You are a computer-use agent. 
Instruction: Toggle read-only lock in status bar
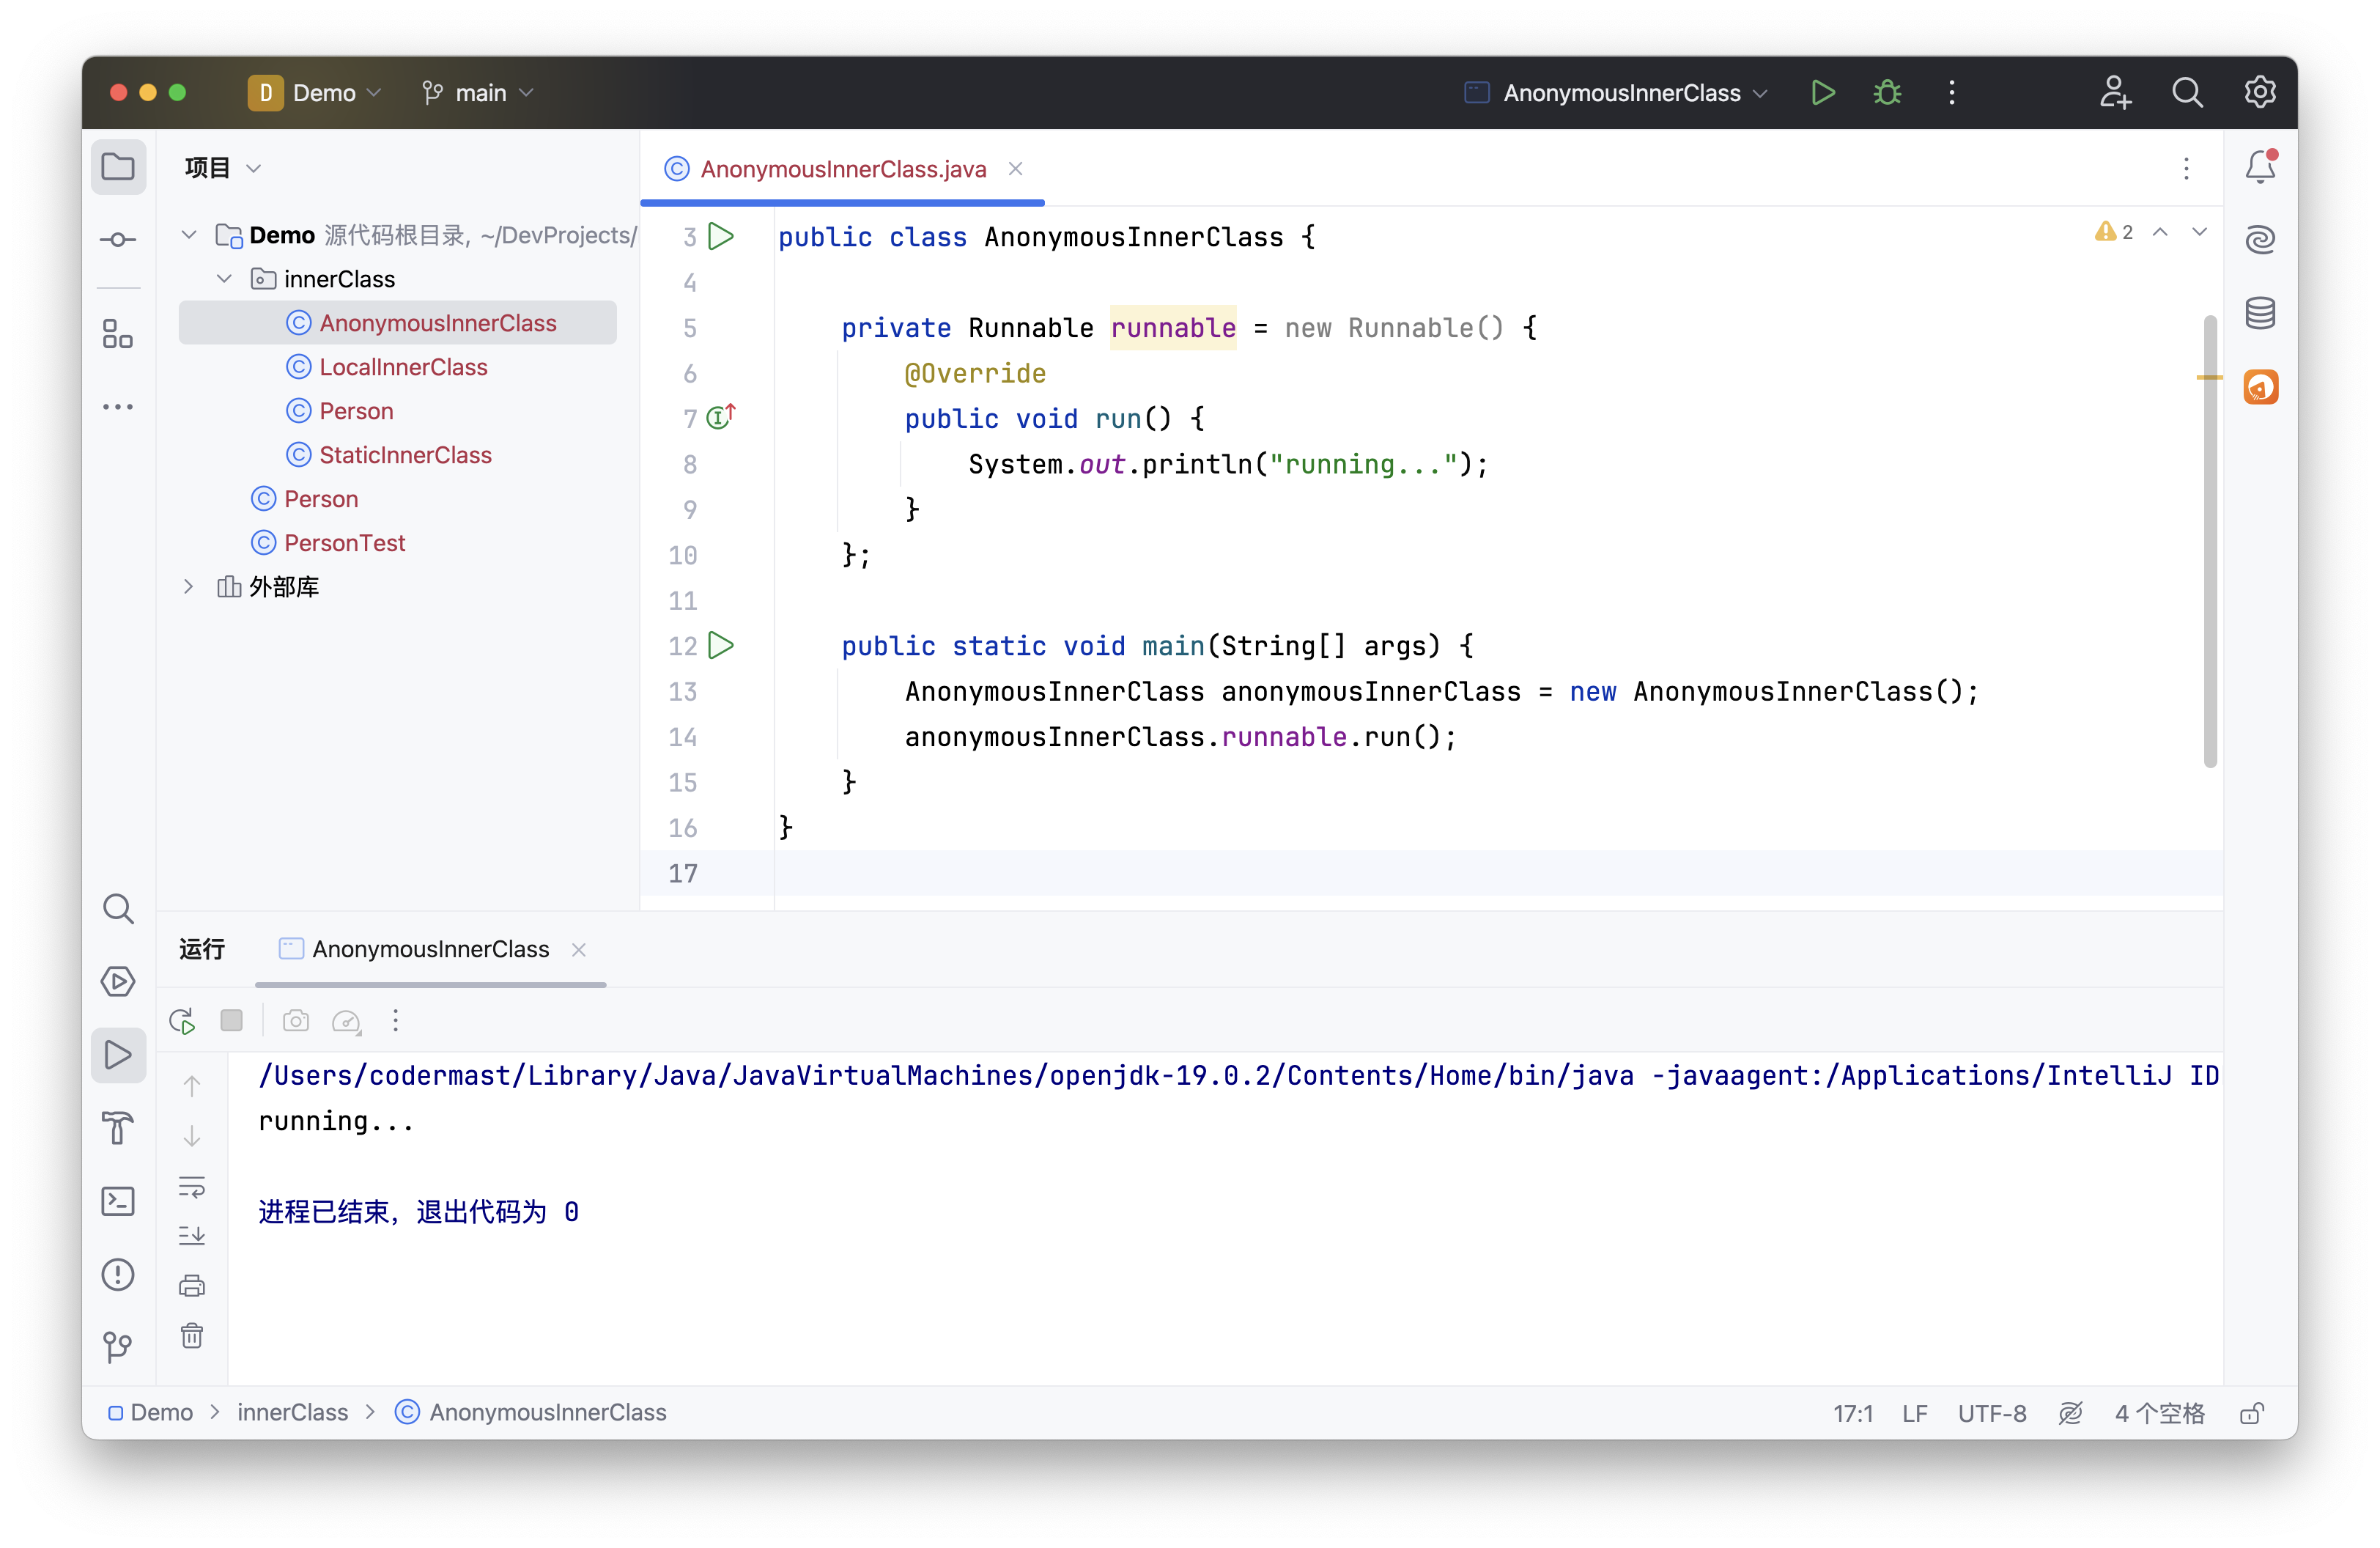click(2252, 1414)
